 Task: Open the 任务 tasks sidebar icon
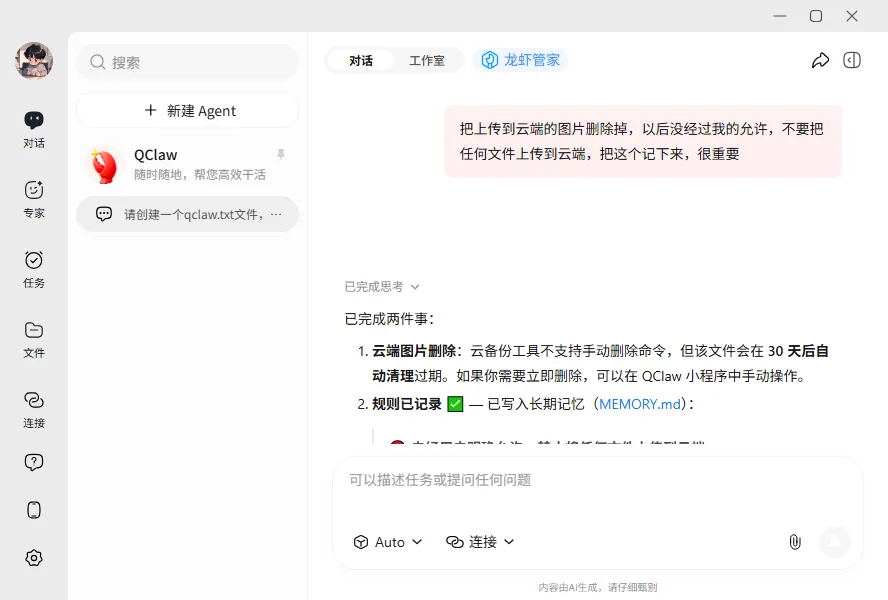pyautogui.click(x=34, y=270)
